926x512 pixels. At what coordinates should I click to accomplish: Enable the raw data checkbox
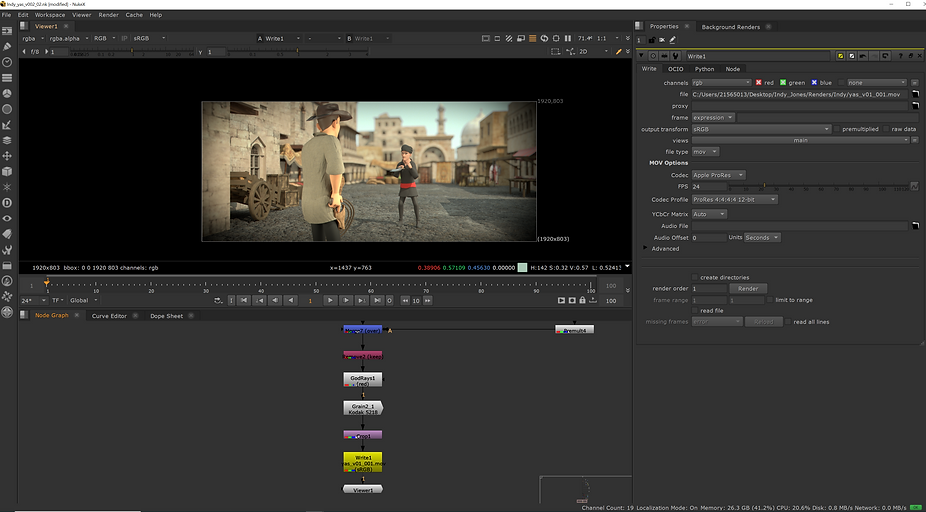point(886,129)
